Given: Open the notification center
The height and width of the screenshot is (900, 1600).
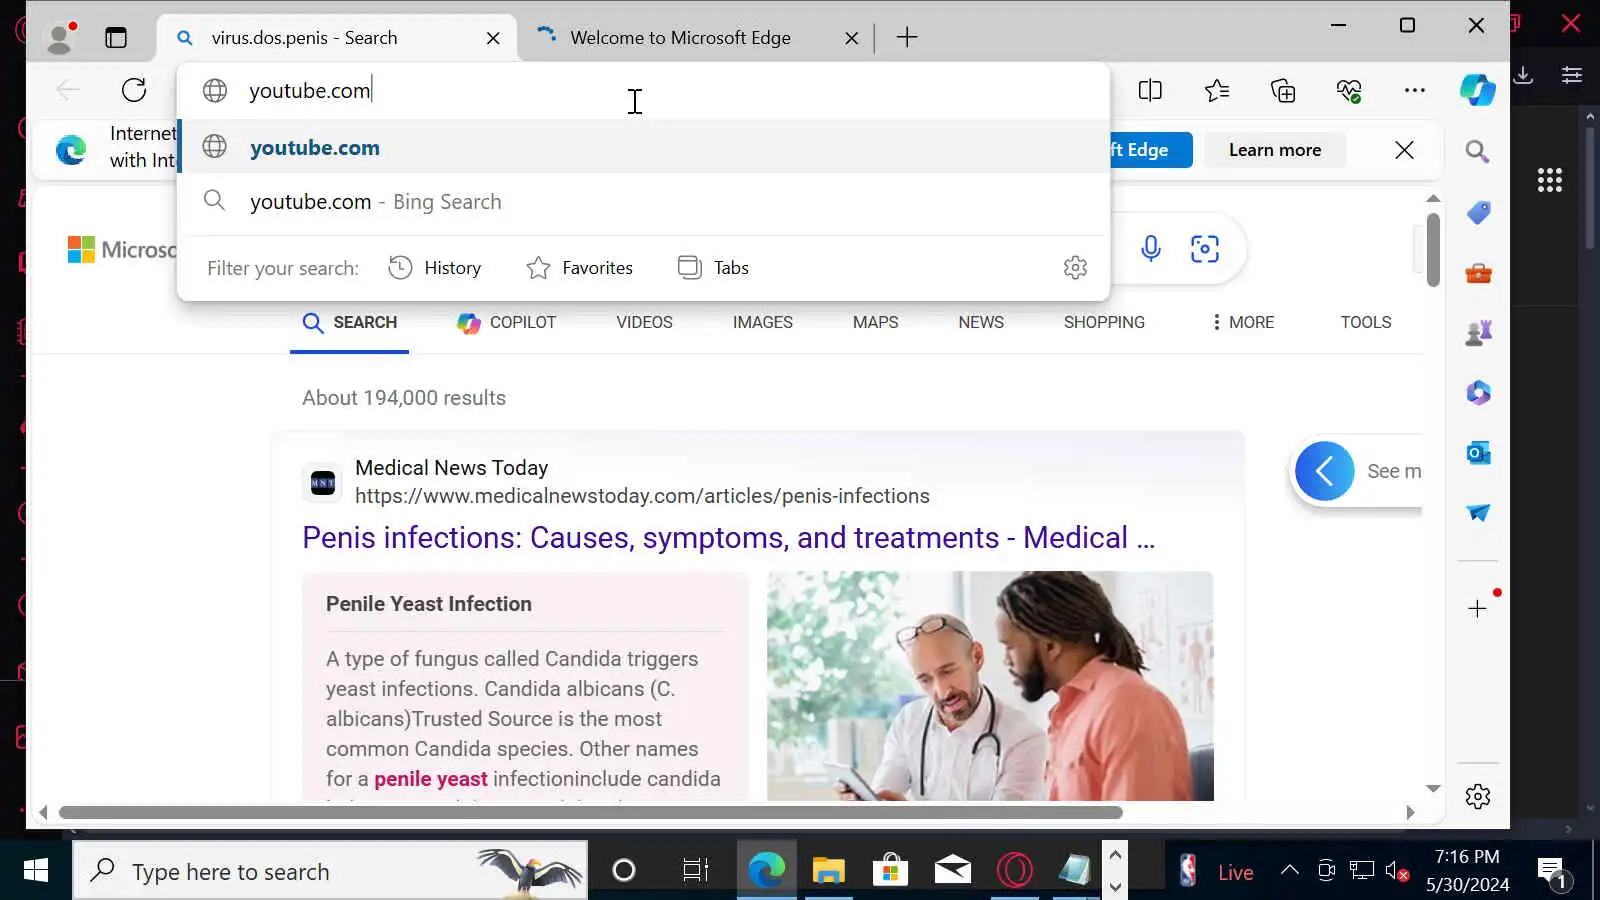Looking at the screenshot, I should (x=1551, y=871).
